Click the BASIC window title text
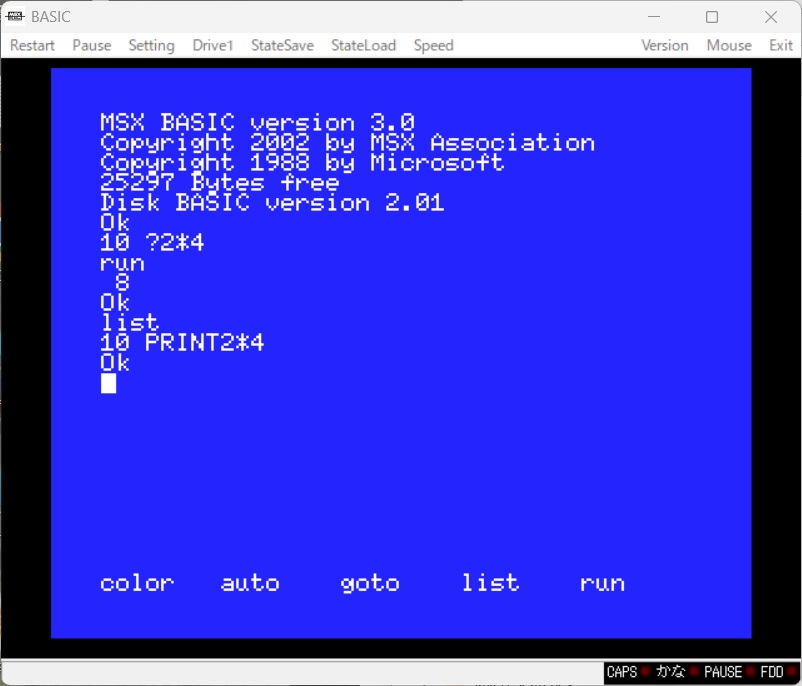 click(x=51, y=17)
